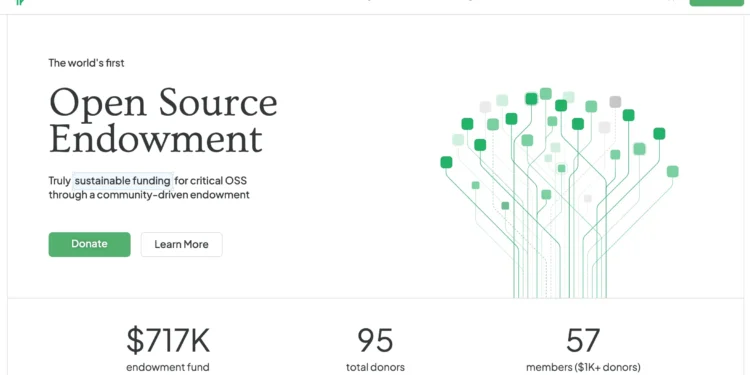Image resolution: width=750 pixels, height=375 pixels.
Task: Click the "members ($1K+ donors)" label
Action: coord(583,367)
